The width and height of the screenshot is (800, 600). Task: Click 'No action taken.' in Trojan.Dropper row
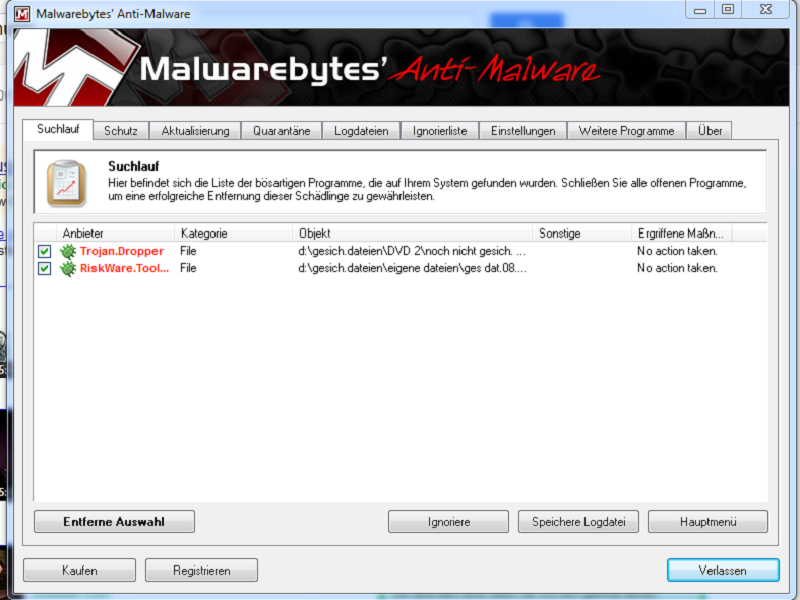[677, 251]
